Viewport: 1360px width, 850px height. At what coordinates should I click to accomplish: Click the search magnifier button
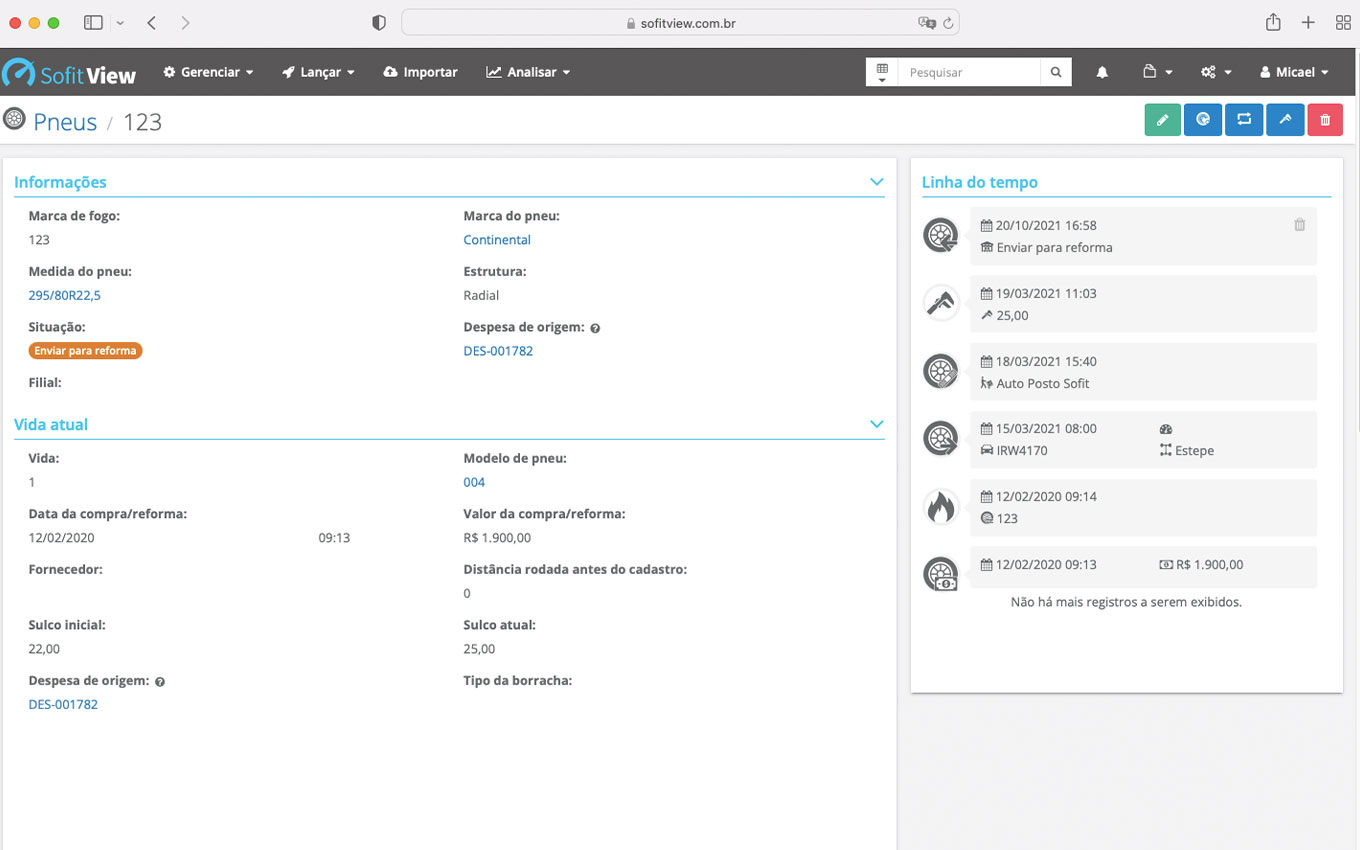point(1056,72)
